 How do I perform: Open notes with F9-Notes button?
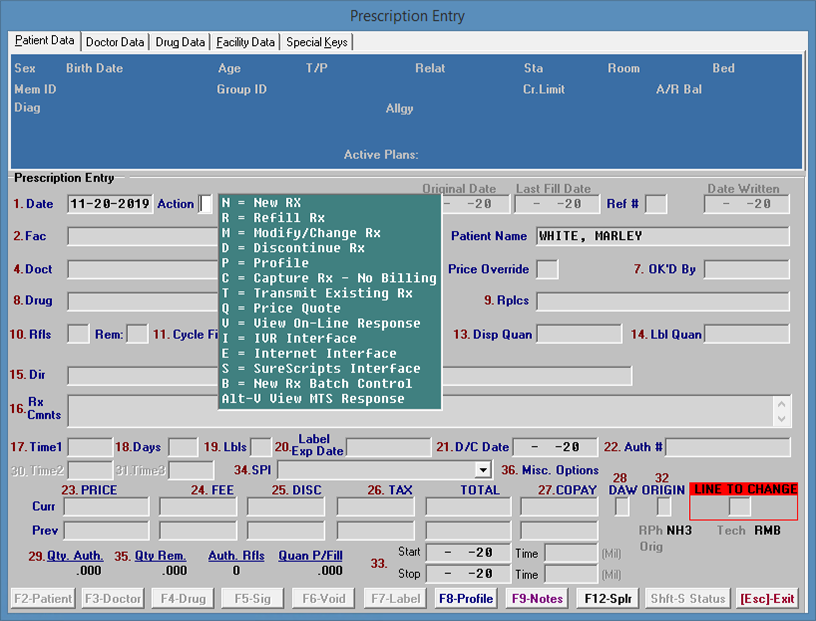tap(538, 599)
